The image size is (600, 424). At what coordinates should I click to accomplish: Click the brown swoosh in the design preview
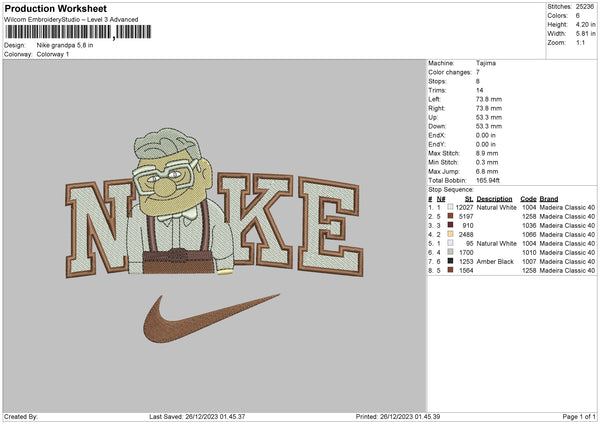coord(211,318)
